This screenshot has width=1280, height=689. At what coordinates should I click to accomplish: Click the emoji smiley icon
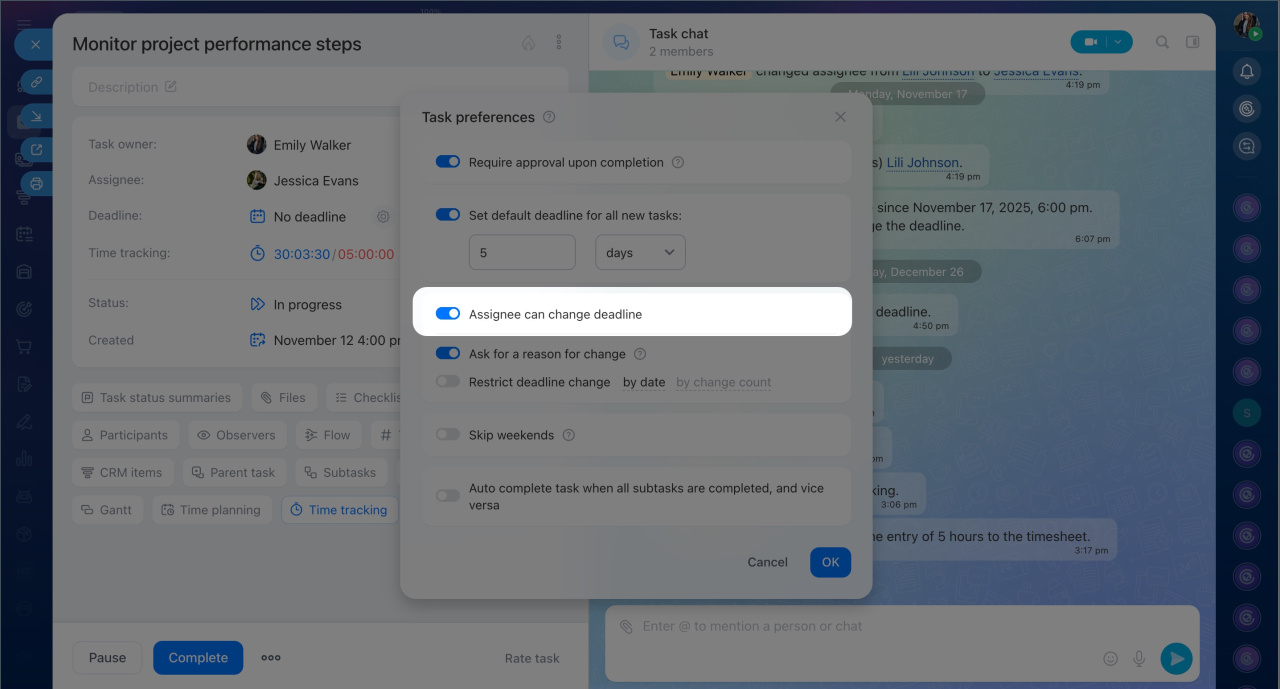(x=1110, y=658)
